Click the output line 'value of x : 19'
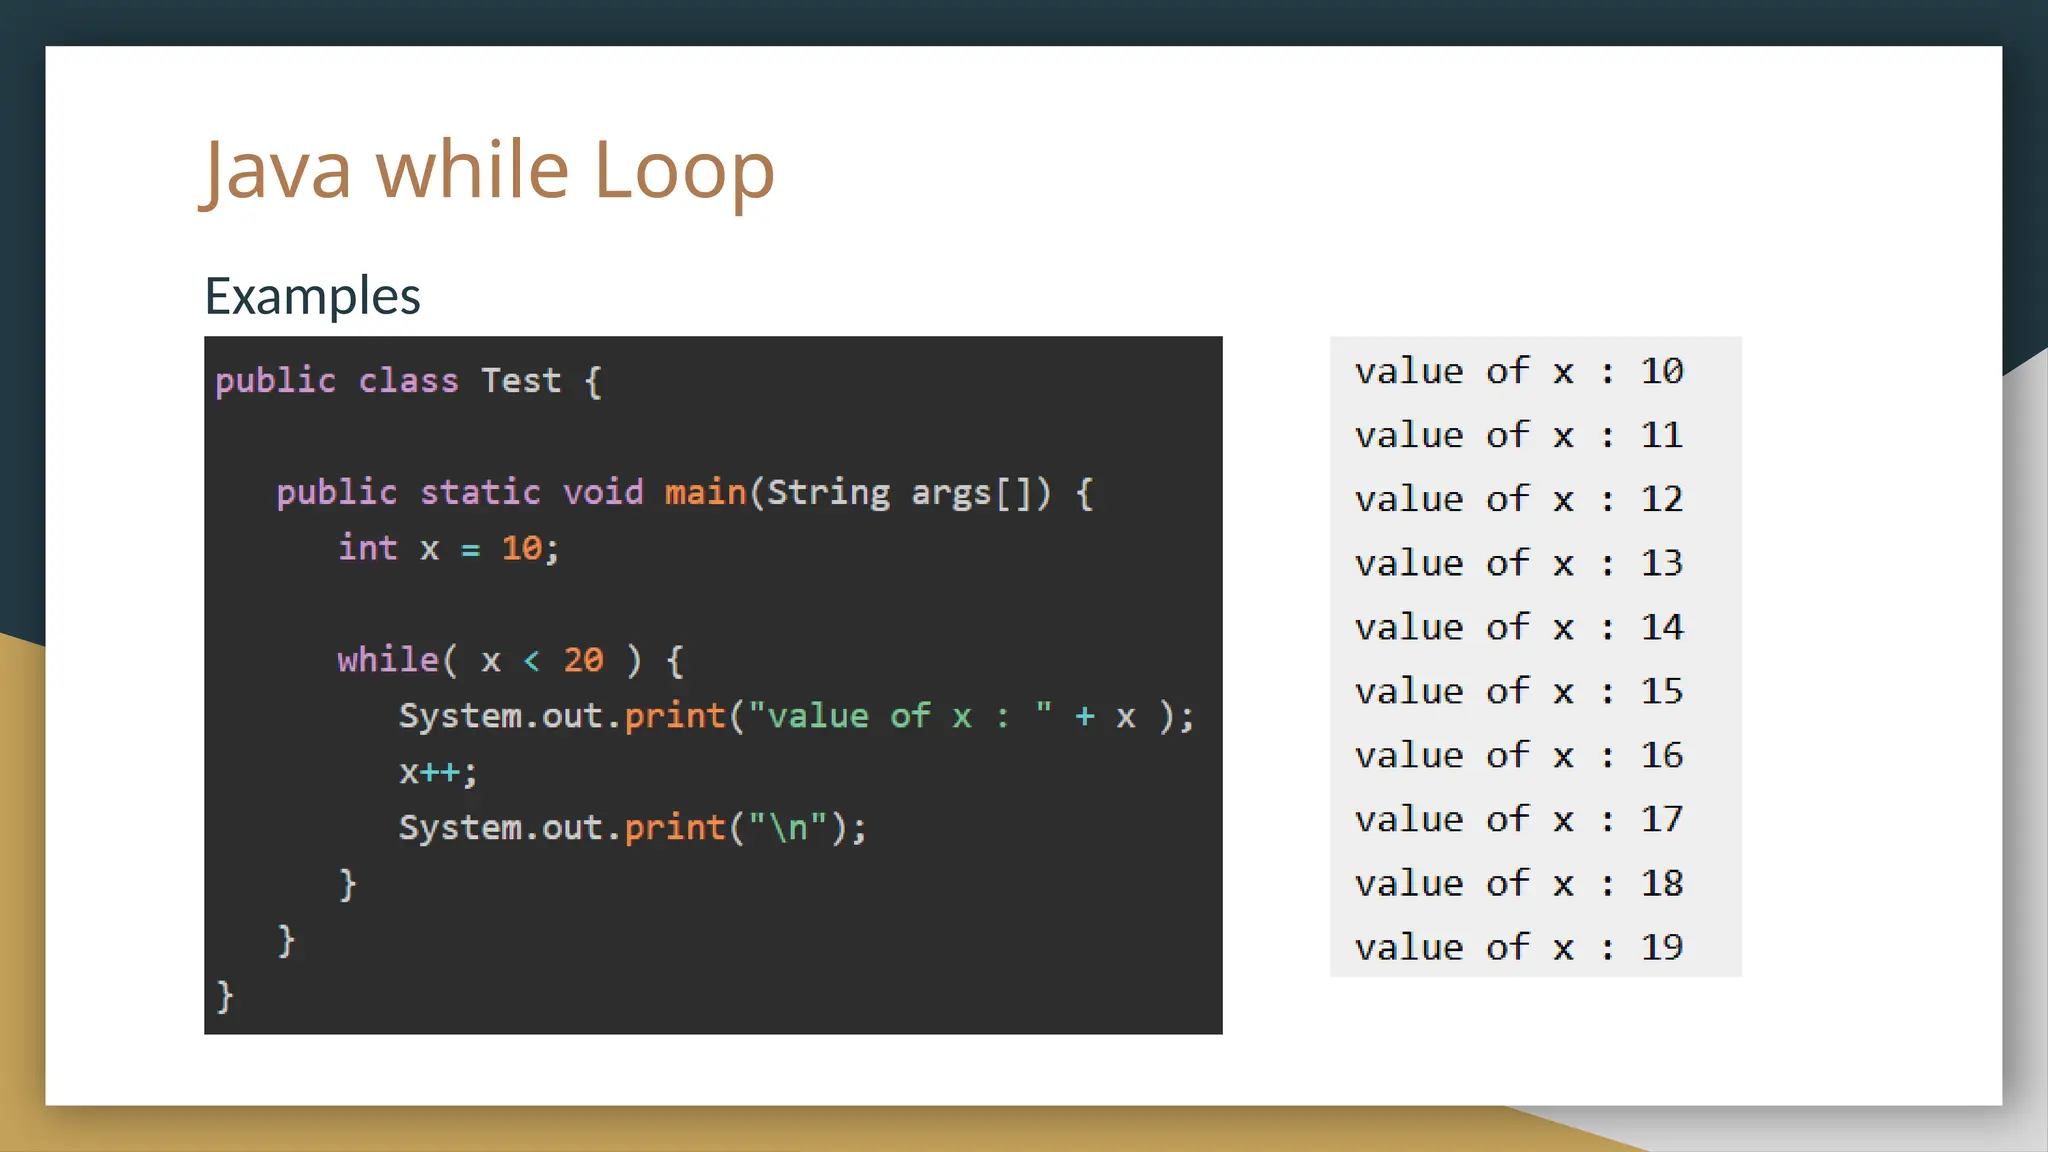2048x1152 pixels. point(1519,947)
